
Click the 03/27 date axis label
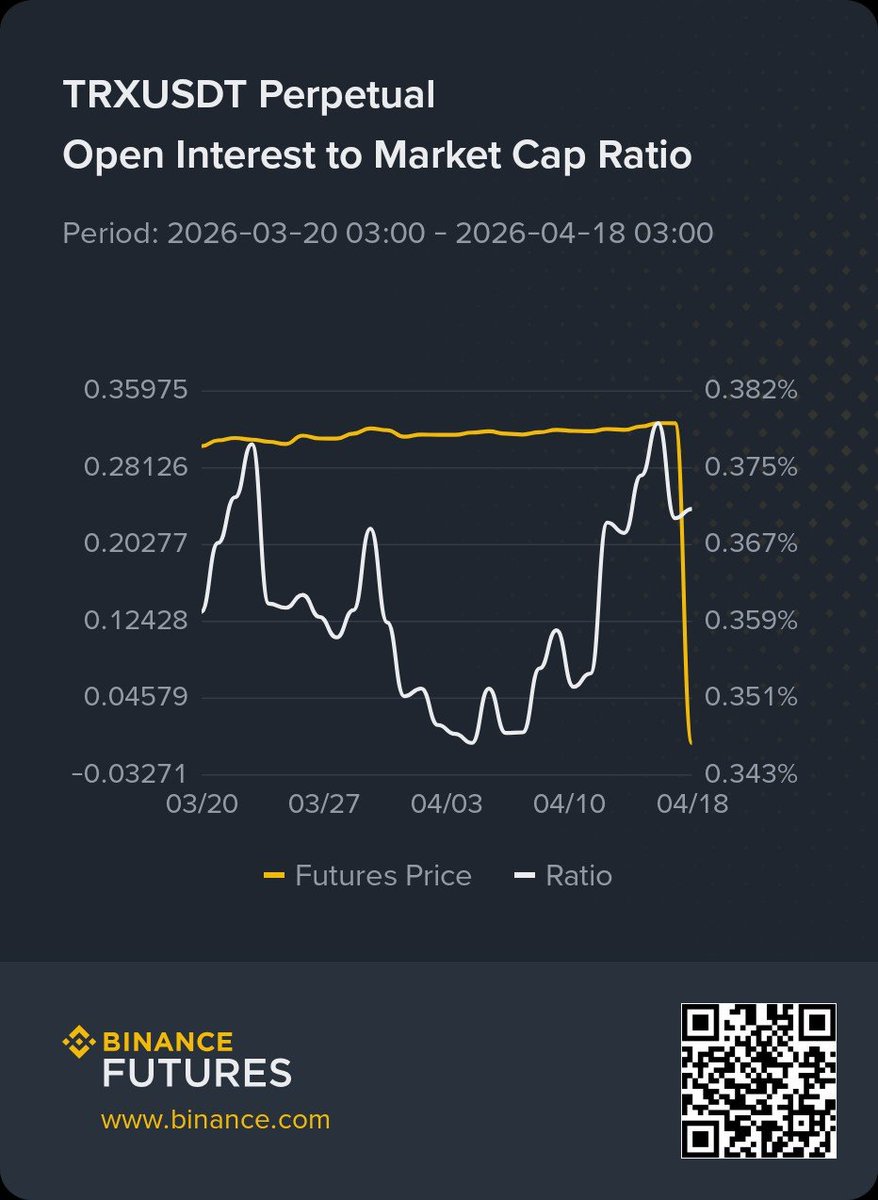[321, 804]
